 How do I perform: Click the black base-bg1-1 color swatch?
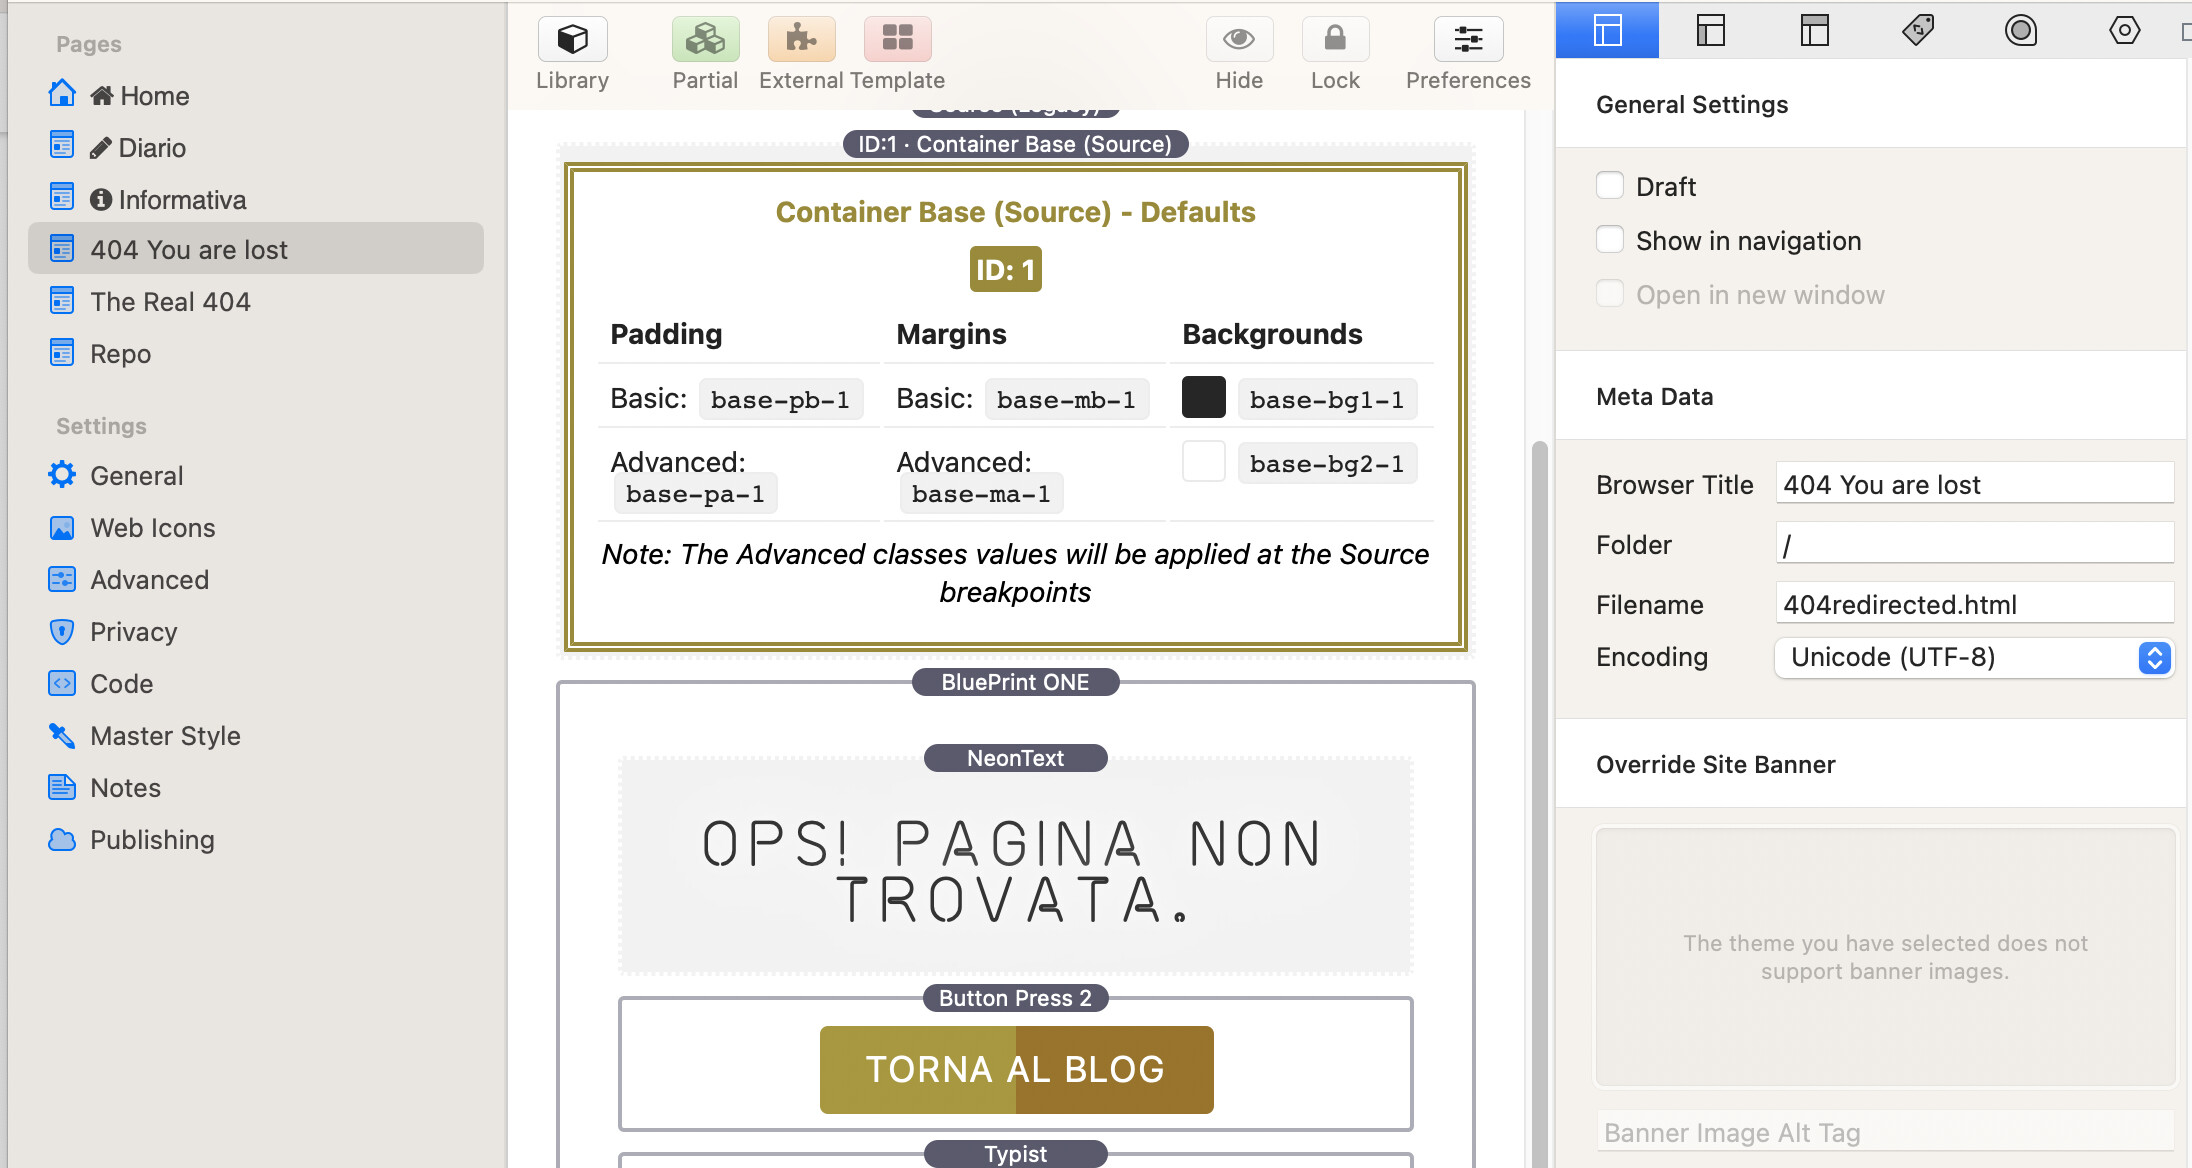(1203, 398)
